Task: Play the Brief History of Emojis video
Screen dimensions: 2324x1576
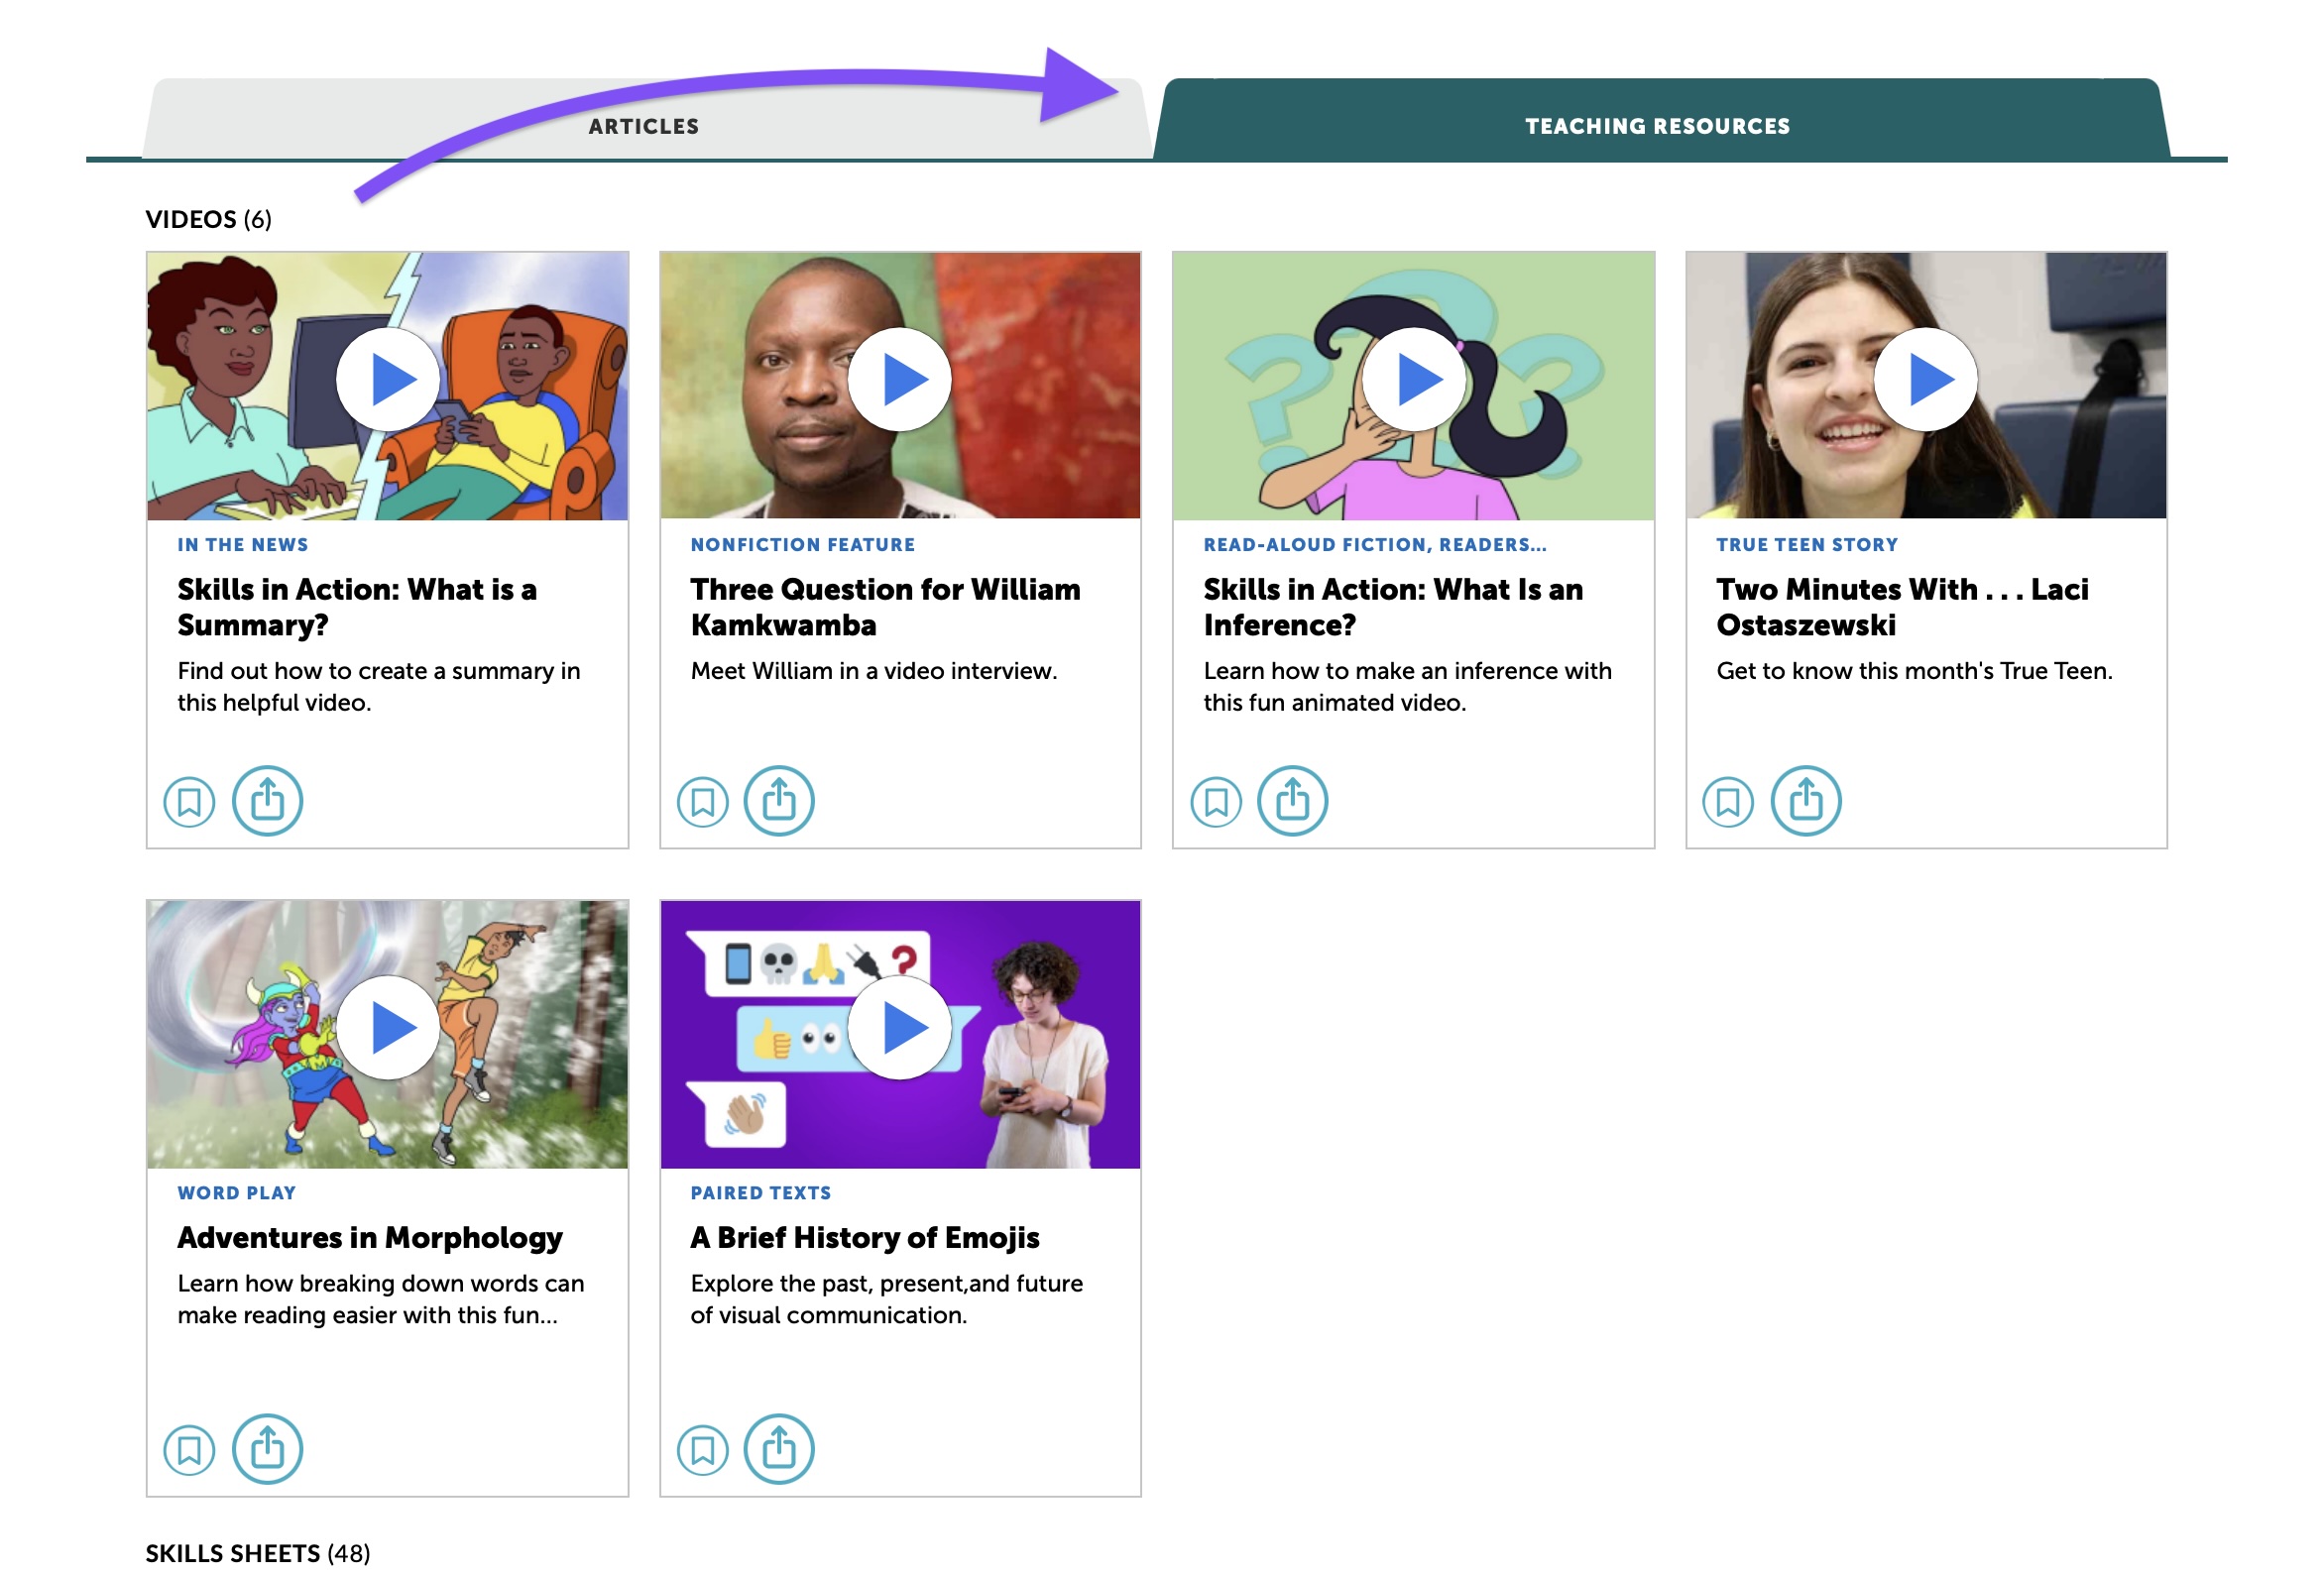Action: tap(900, 1028)
